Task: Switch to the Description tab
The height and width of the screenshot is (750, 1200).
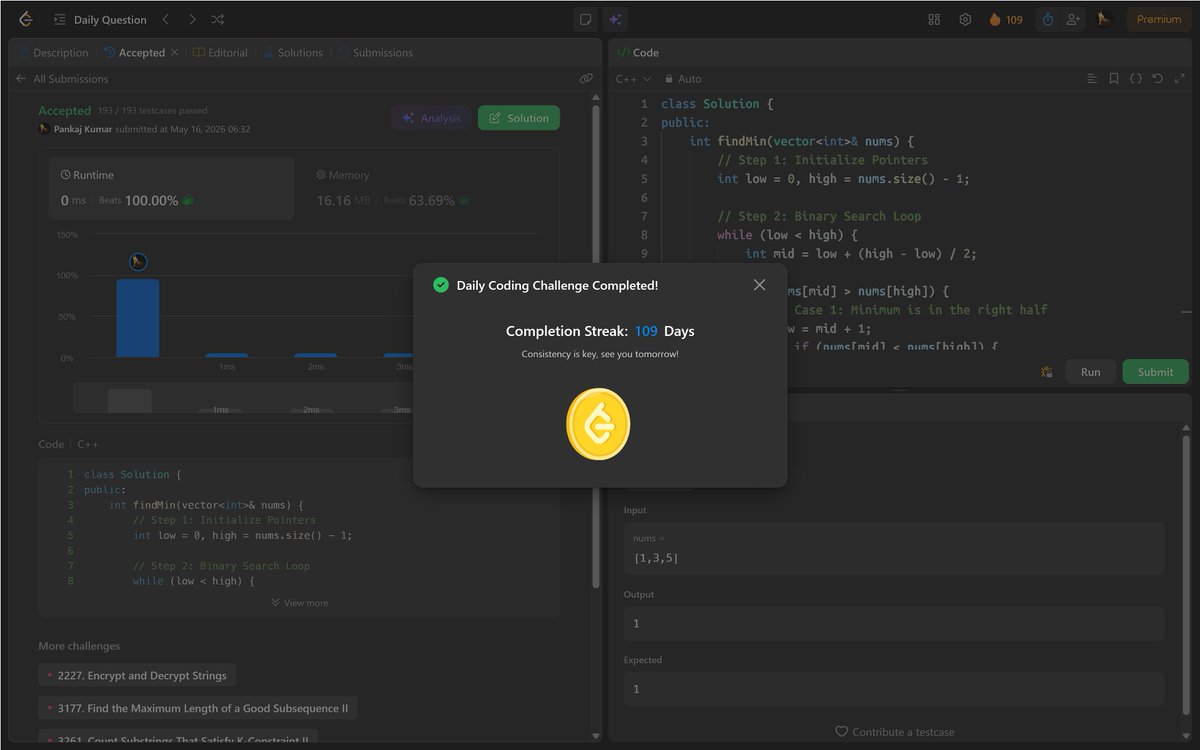Action: 53,52
